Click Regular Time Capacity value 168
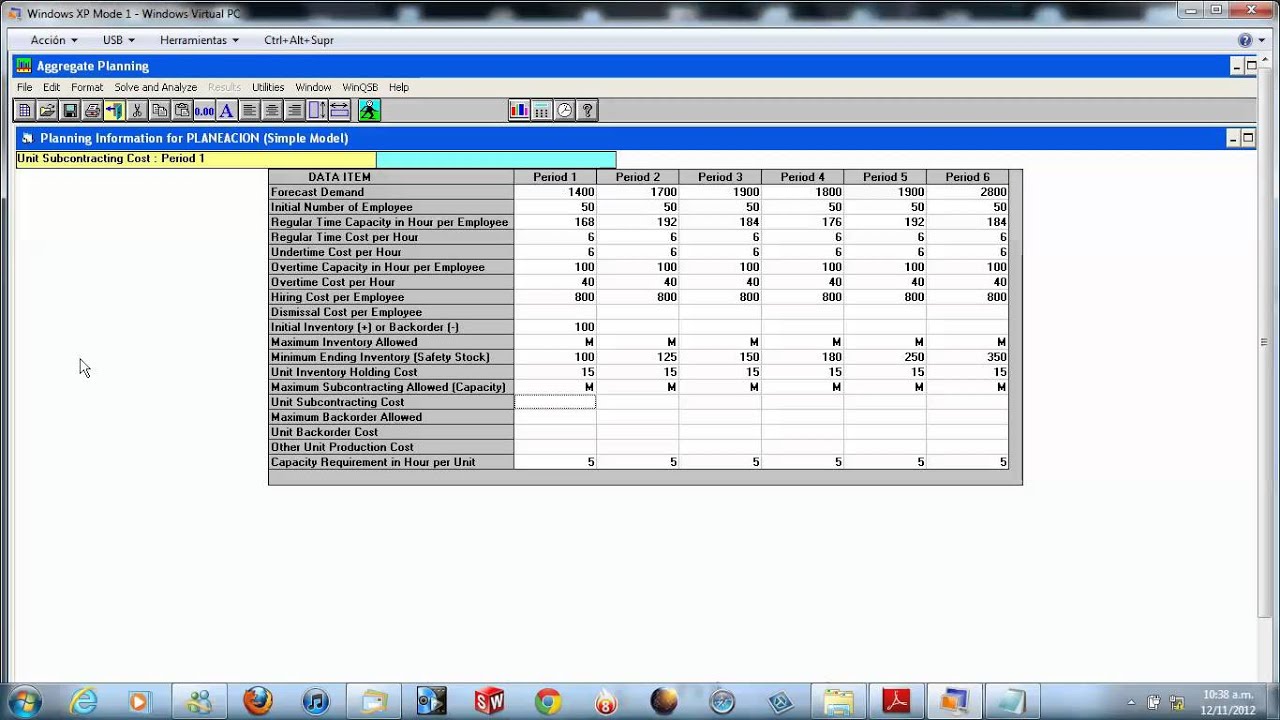This screenshot has height=720, width=1280. pos(555,222)
